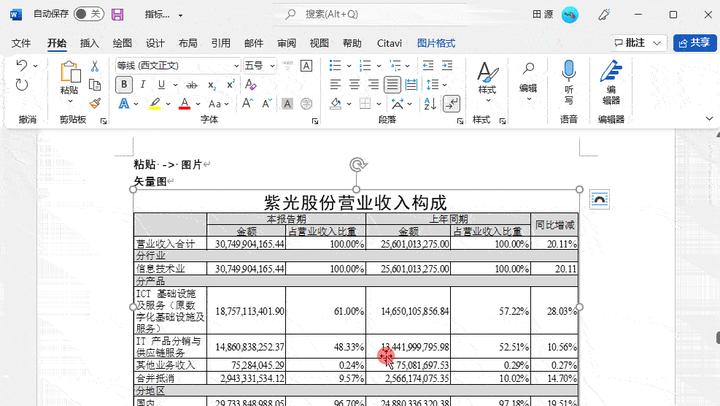Open the Font dialog launcher
Viewport: 720px width, 406px height.
[x=315, y=121]
